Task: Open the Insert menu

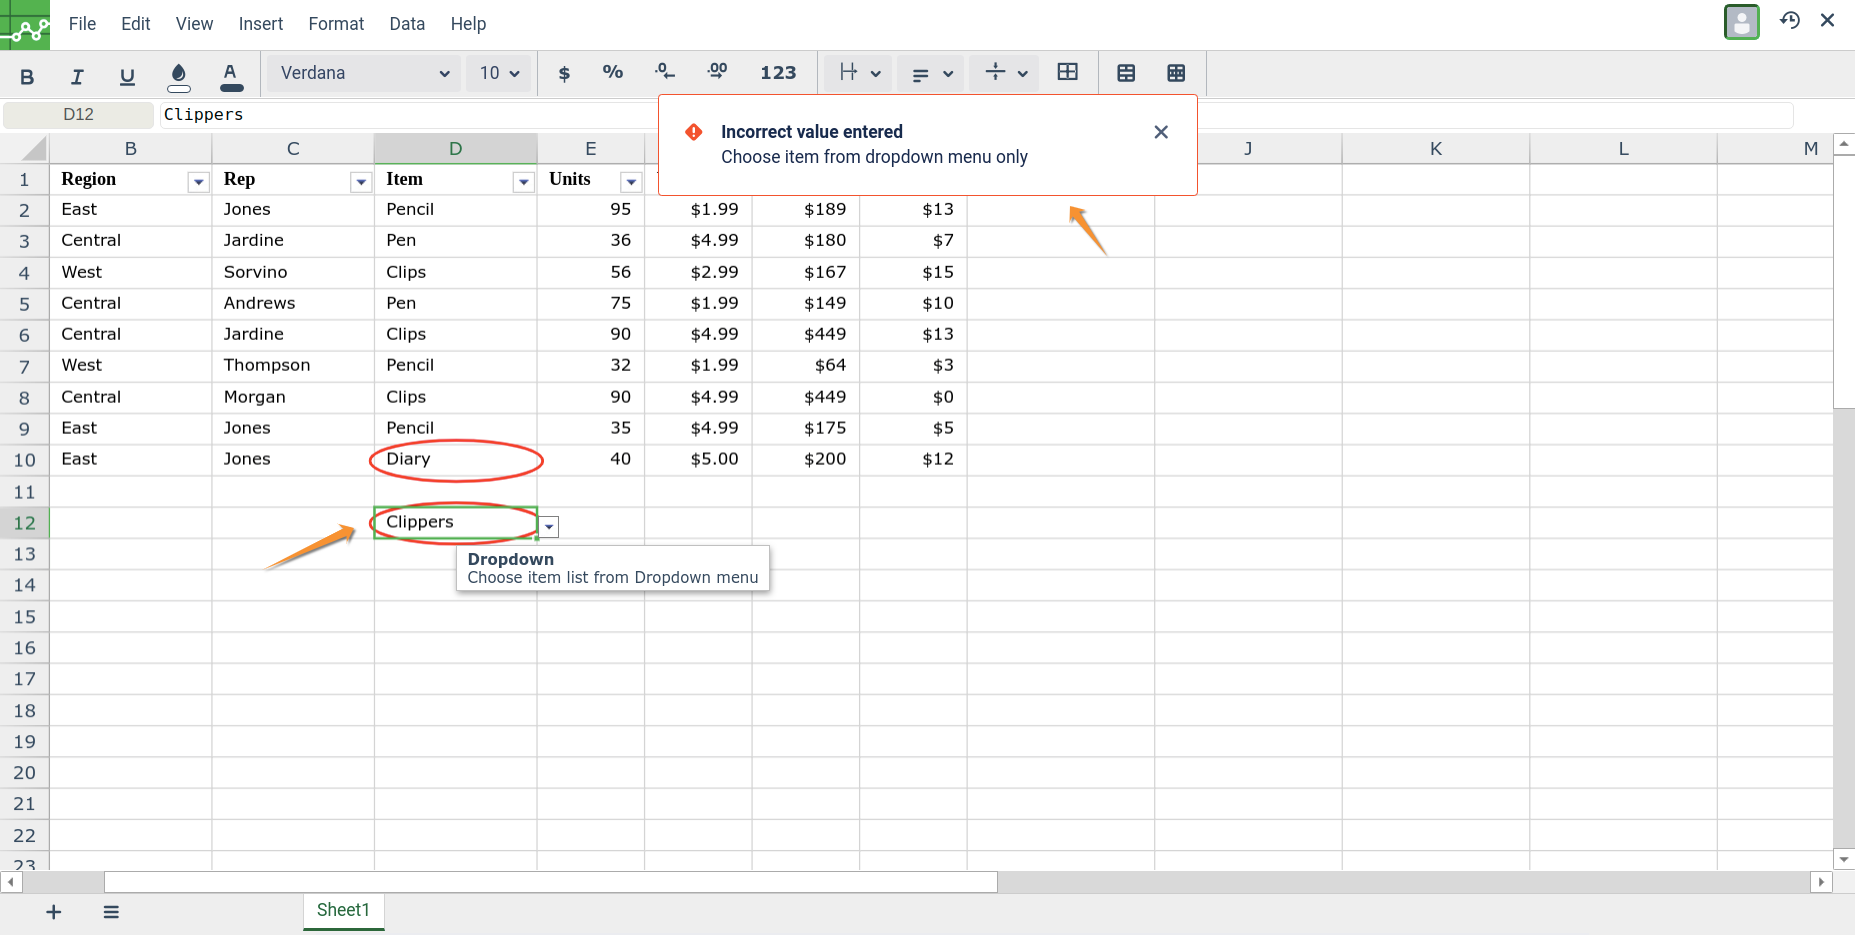Action: tap(261, 24)
